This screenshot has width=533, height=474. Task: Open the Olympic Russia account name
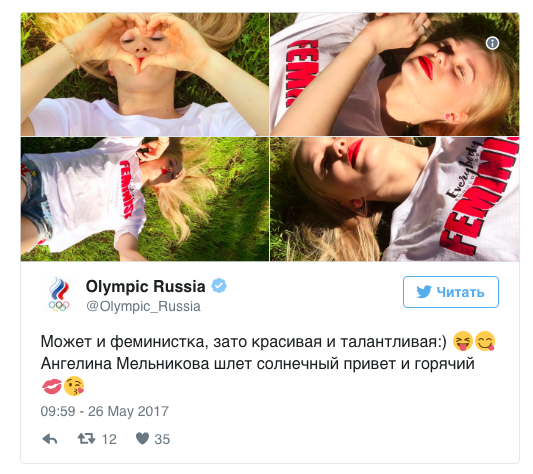point(145,286)
